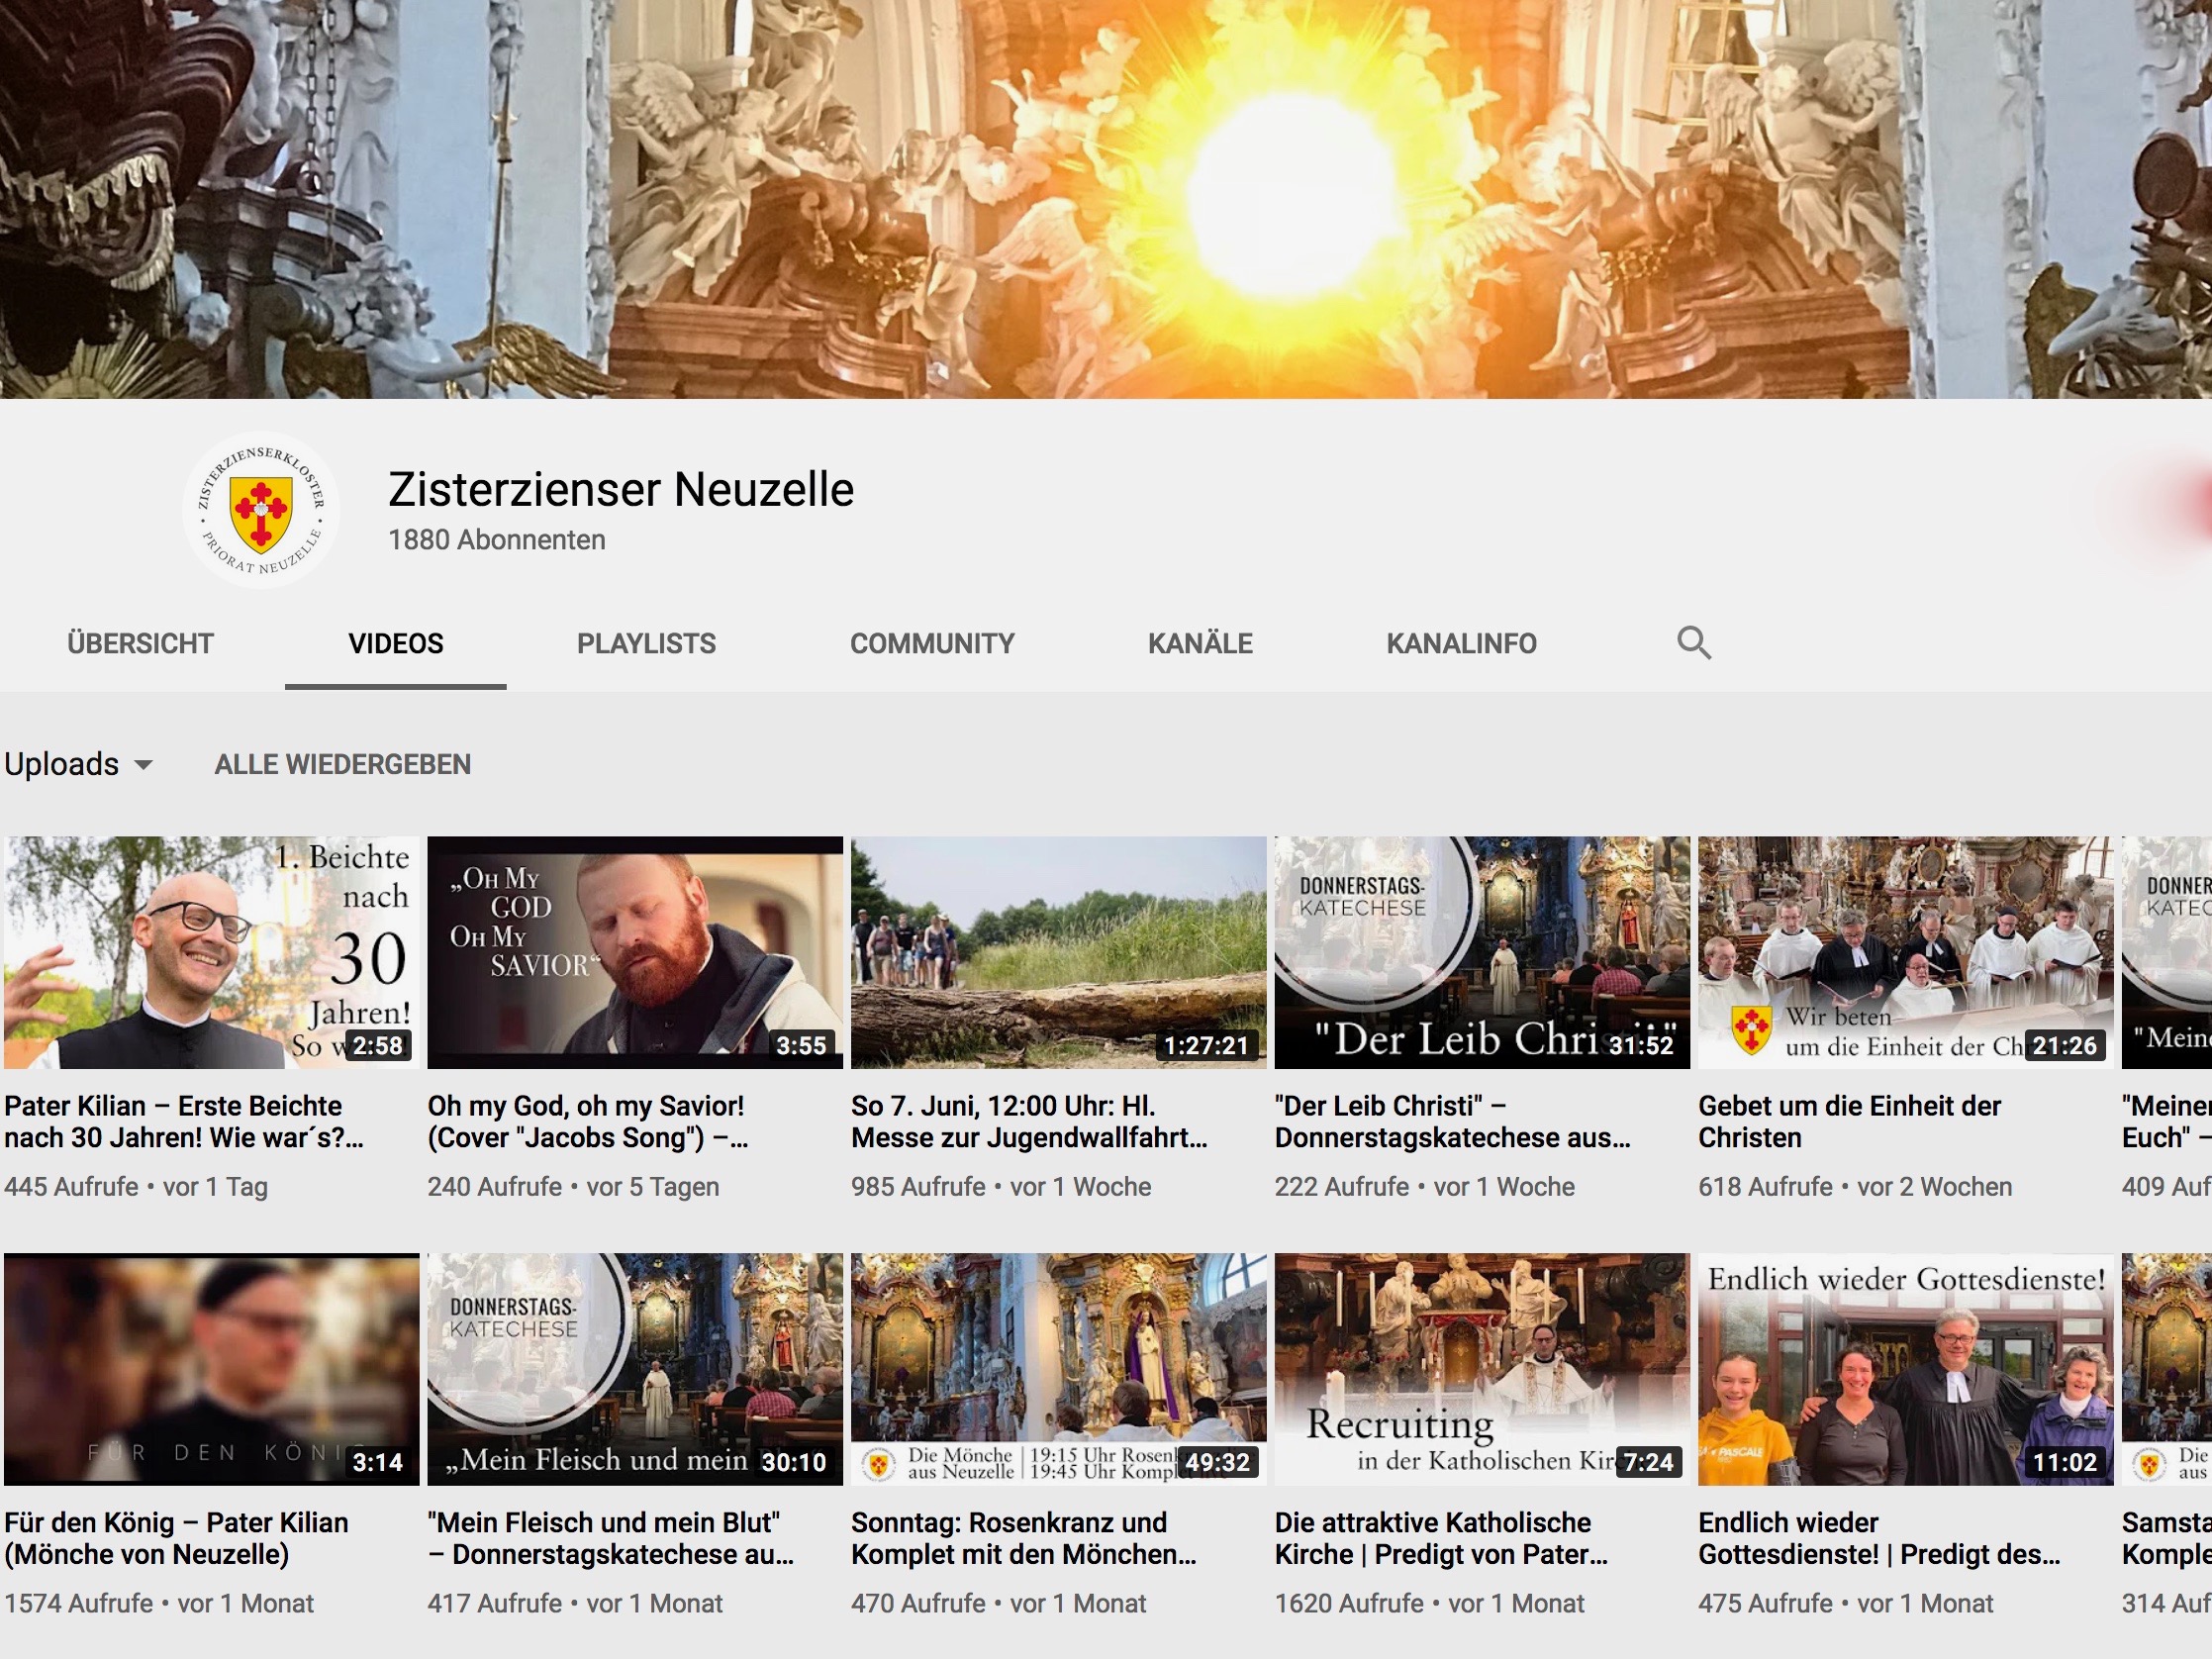The width and height of the screenshot is (2212, 1659).
Task: Click '240 Aufrufe • vor 5 Tagen' text
Action: [574, 1187]
